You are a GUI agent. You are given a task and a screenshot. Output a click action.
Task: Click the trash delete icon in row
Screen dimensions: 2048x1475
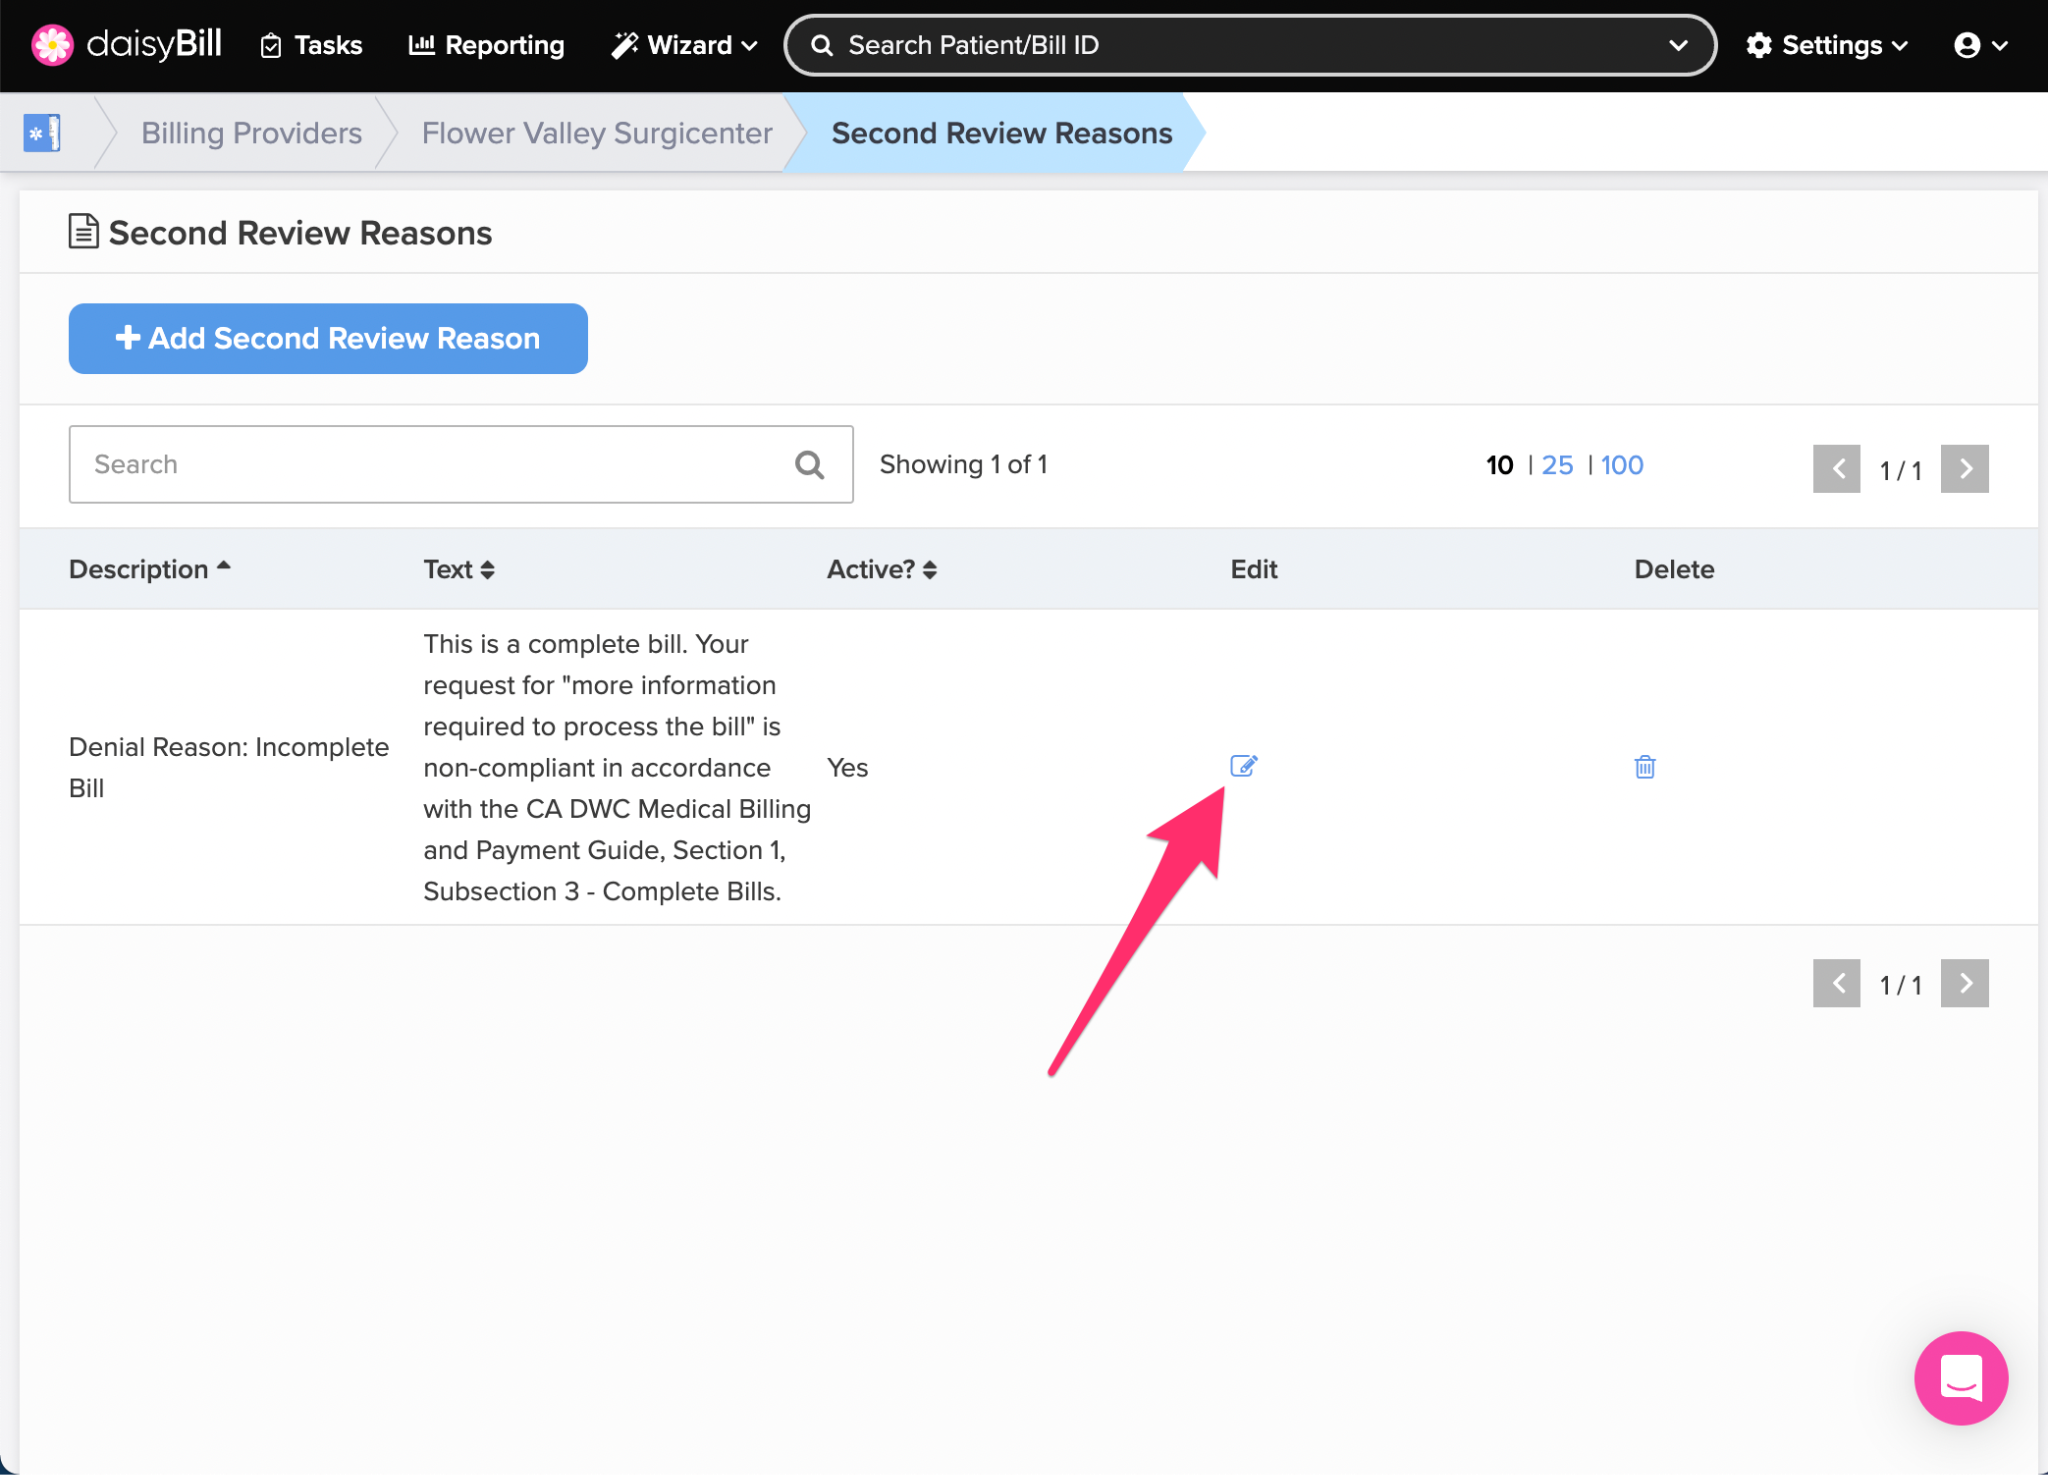pos(1644,767)
